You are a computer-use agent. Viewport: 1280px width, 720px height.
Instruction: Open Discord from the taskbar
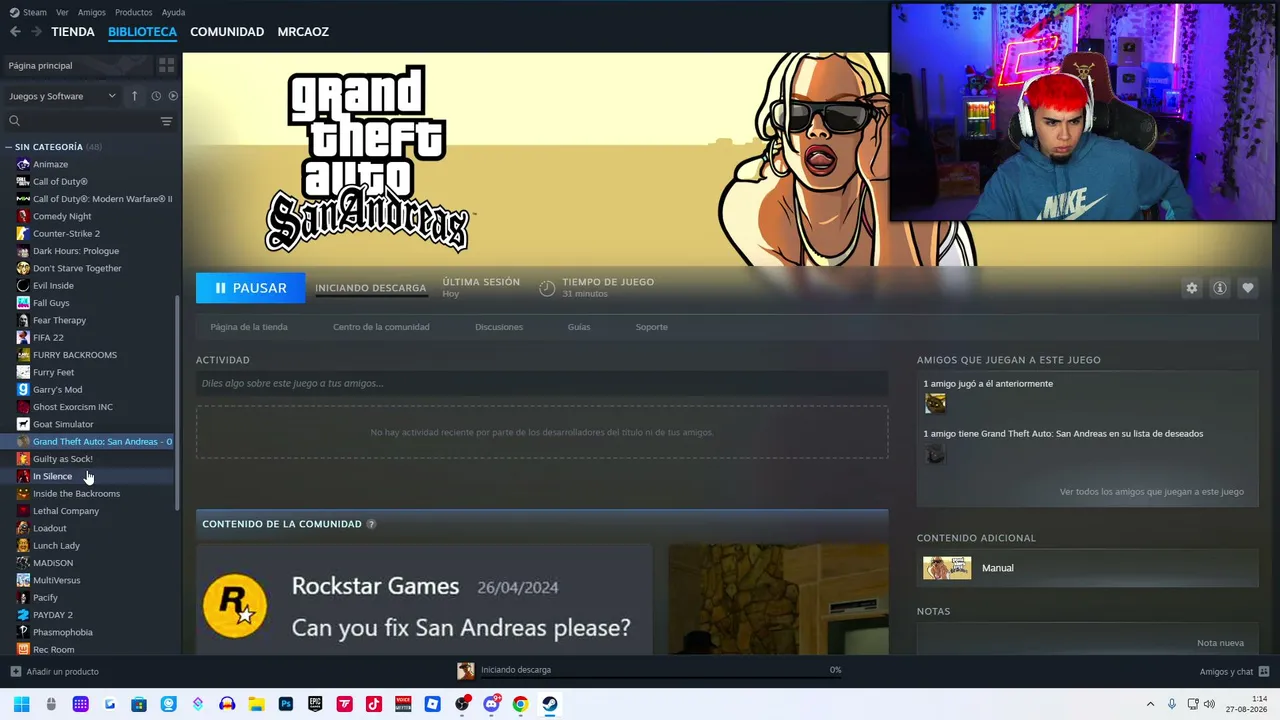coord(491,704)
